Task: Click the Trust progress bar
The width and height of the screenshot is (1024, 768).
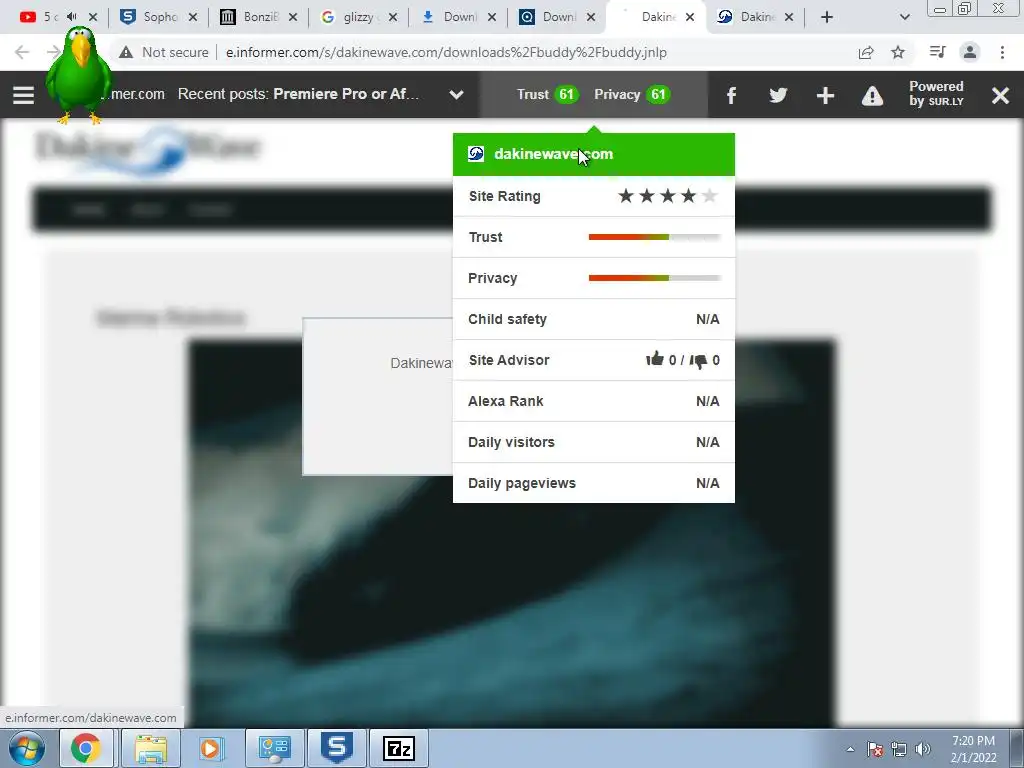Action: coord(654,237)
